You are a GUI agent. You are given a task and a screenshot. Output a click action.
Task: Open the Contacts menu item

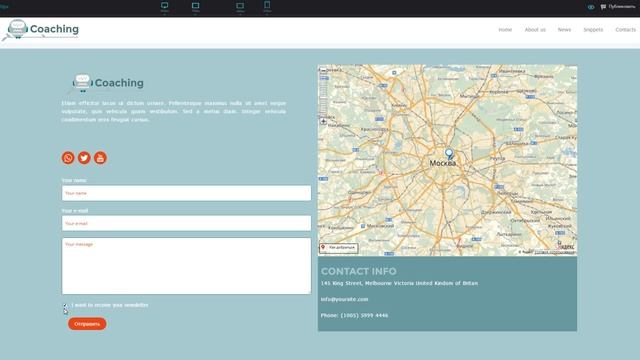tap(625, 30)
